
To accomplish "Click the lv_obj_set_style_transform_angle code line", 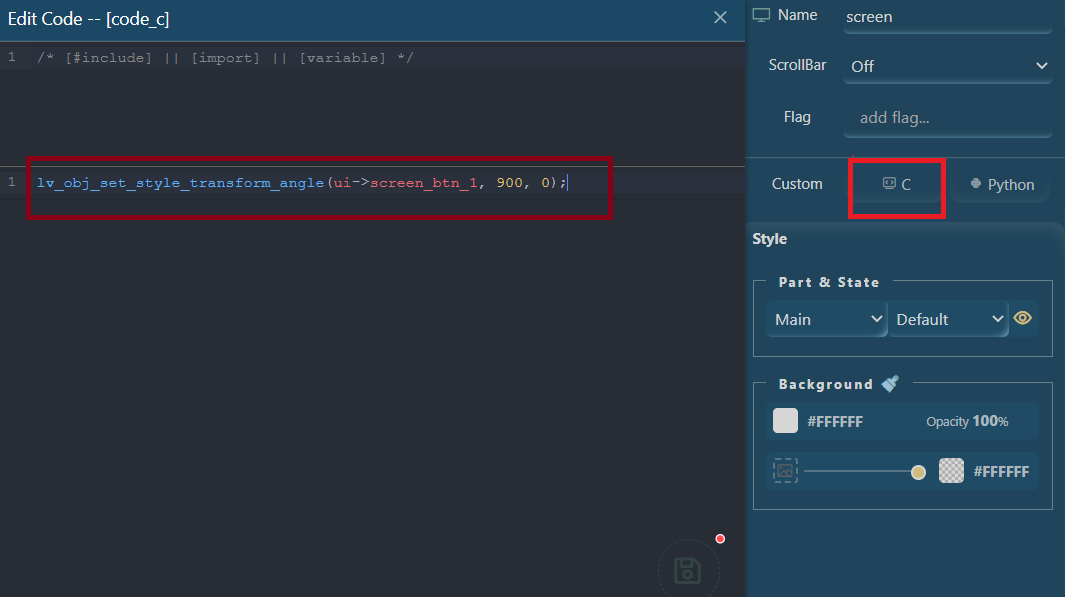I will coord(302,182).
